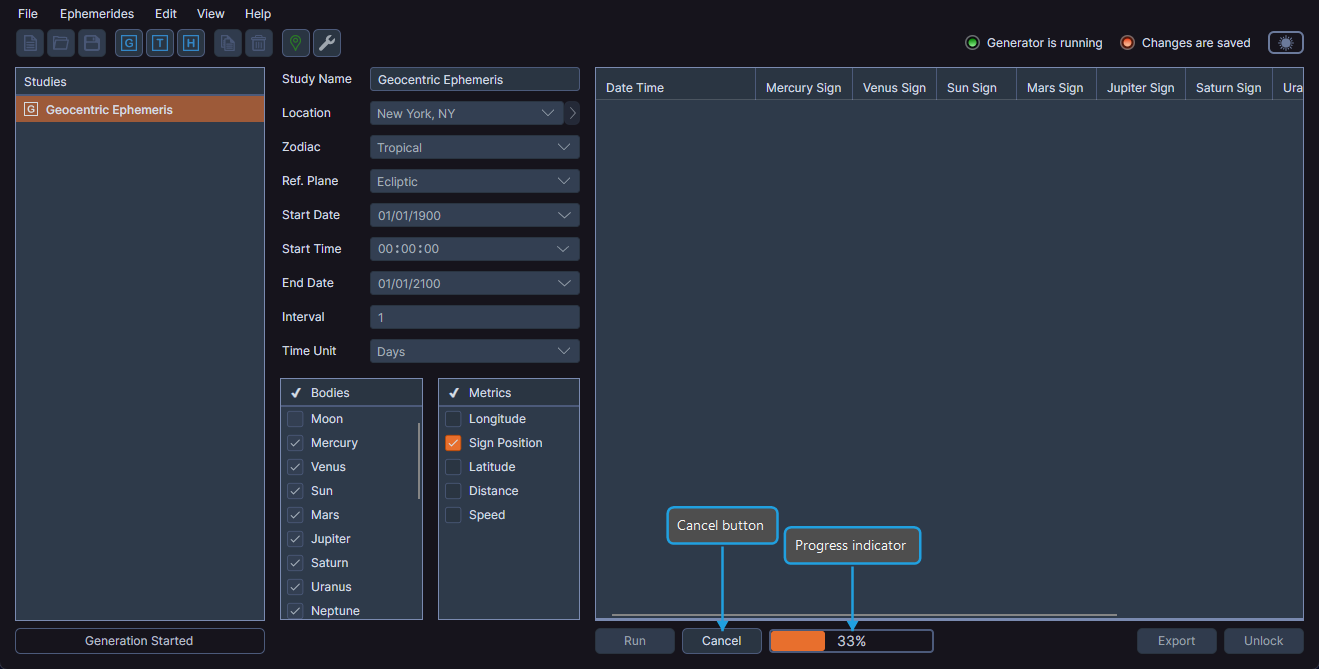Toggle the brightness theme switcher
Screen dimensions: 1319x669
coord(1285,43)
